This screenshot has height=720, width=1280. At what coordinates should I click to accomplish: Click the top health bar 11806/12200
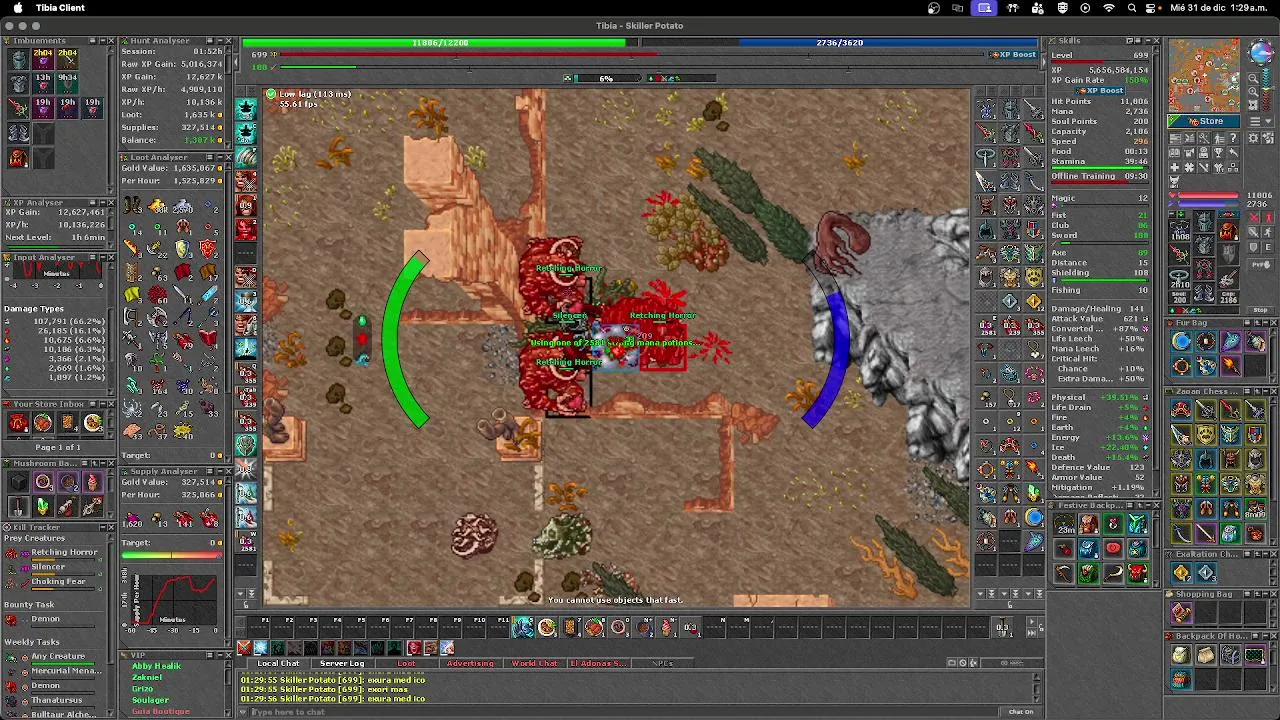pos(439,43)
